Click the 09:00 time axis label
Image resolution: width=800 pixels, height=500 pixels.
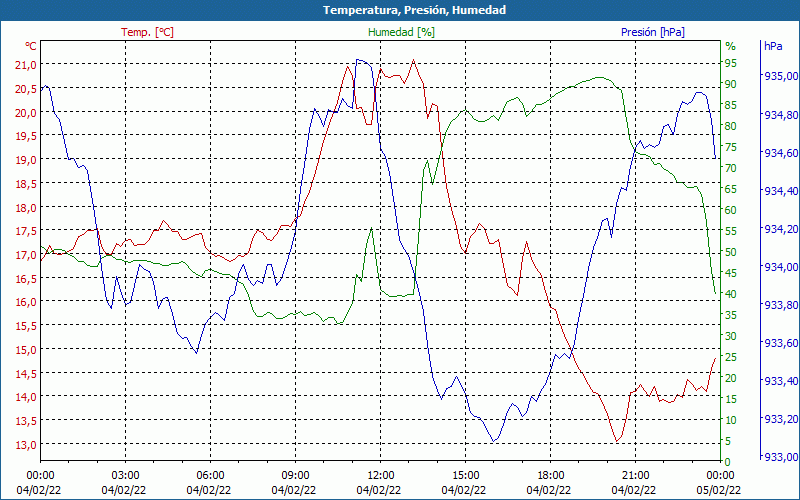pos(295,476)
